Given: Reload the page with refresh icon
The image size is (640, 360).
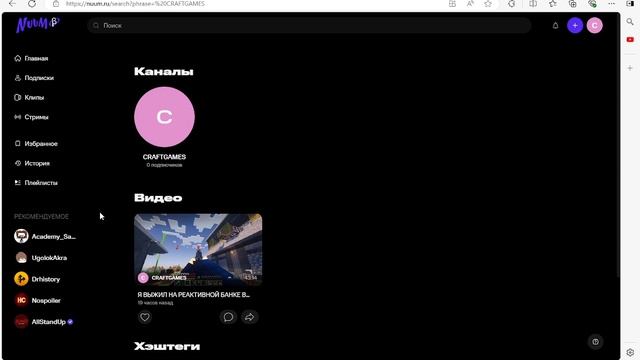Looking at the screenshot, I should tap(31, 4).
